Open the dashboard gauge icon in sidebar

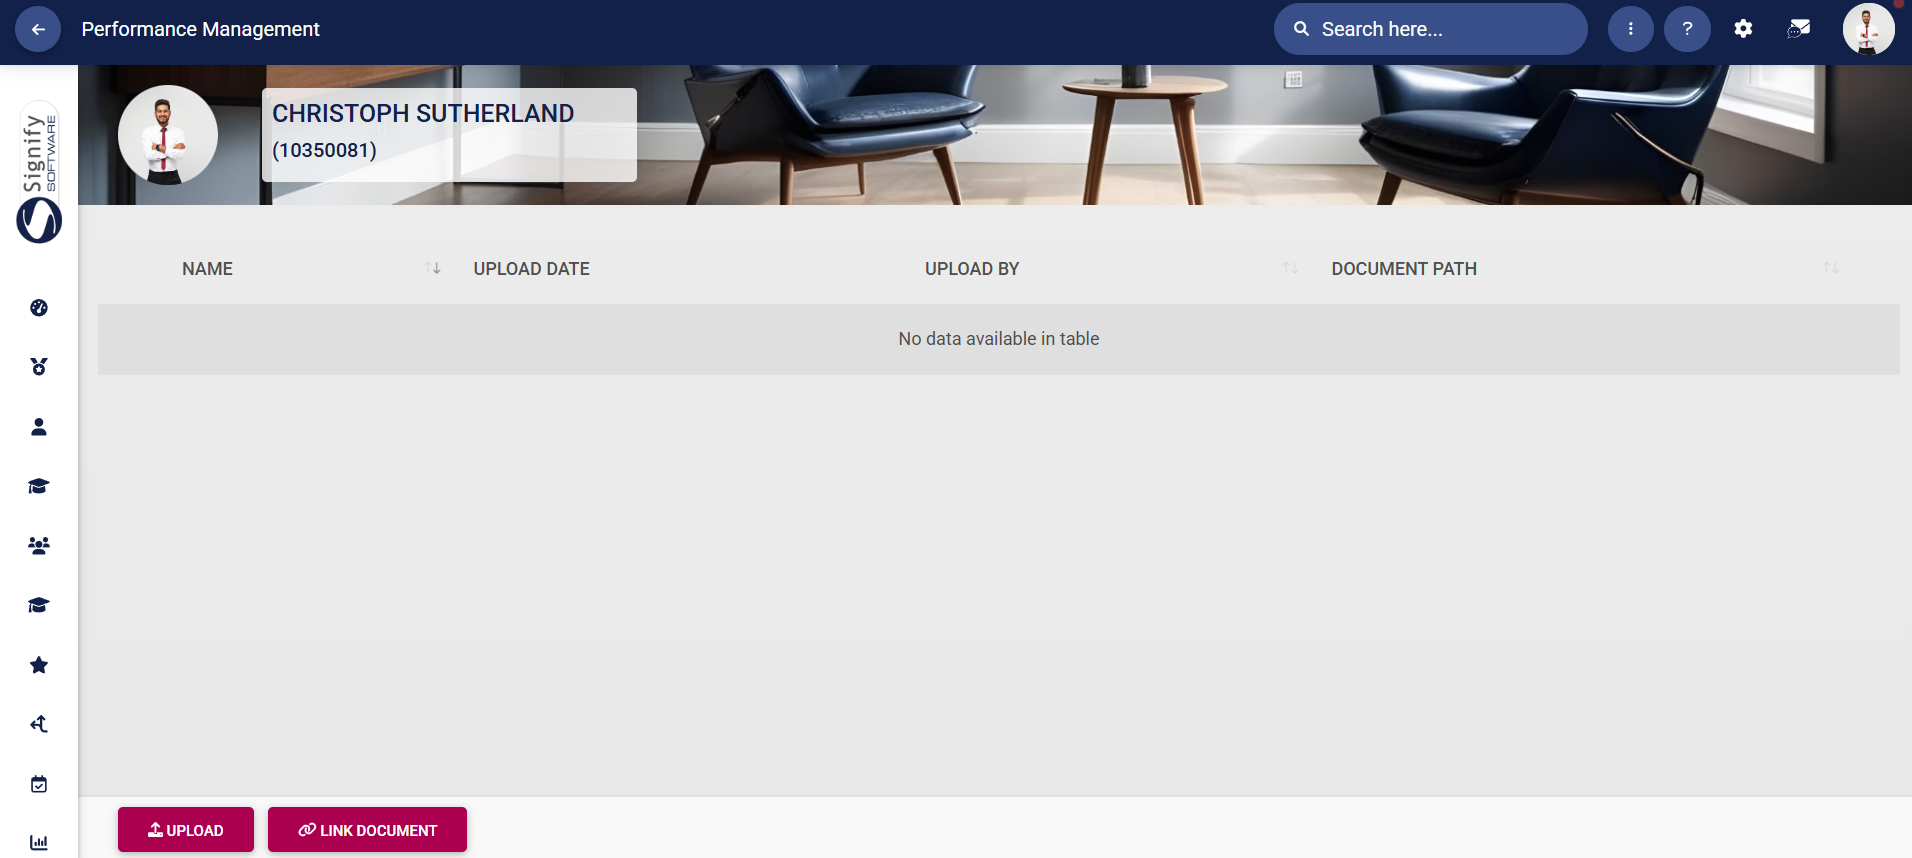(39, 308)
